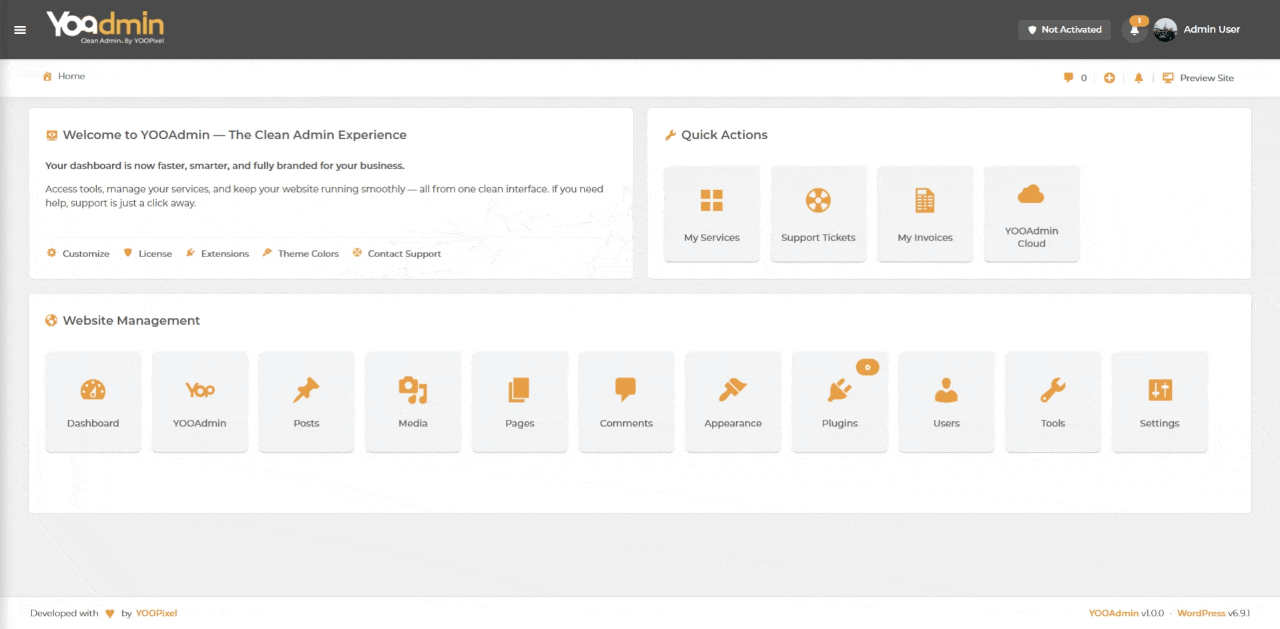Click the Admin User avatar
This screenshot has height=629, width=1280.
(x=1165, y=30)
